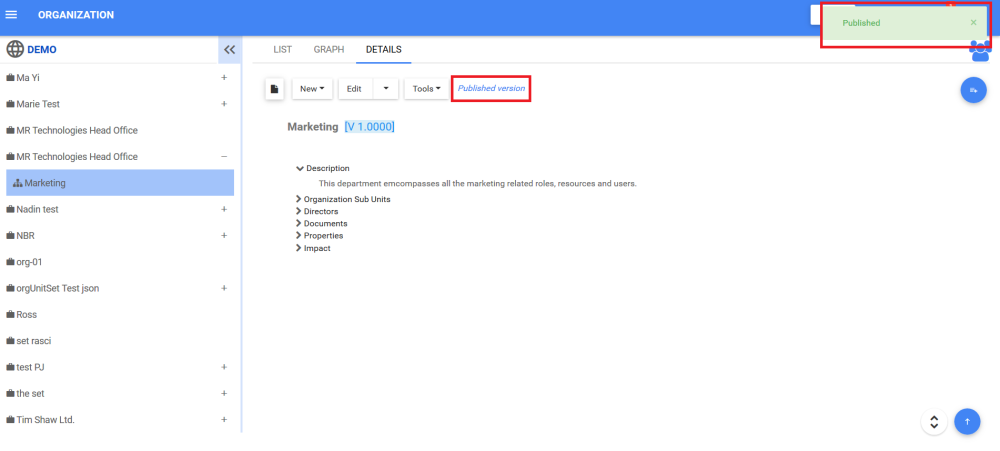The height and width of the screenshot is (451, 1000).
Task: Expand 'the set' node with plus
Action: point(224,394)
